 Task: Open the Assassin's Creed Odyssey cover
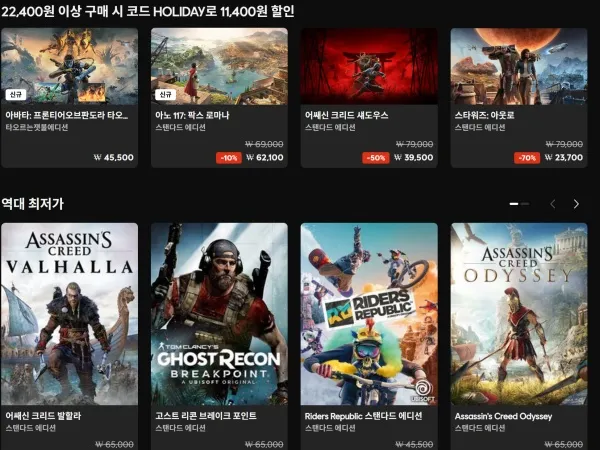click(x=519, y=314)
